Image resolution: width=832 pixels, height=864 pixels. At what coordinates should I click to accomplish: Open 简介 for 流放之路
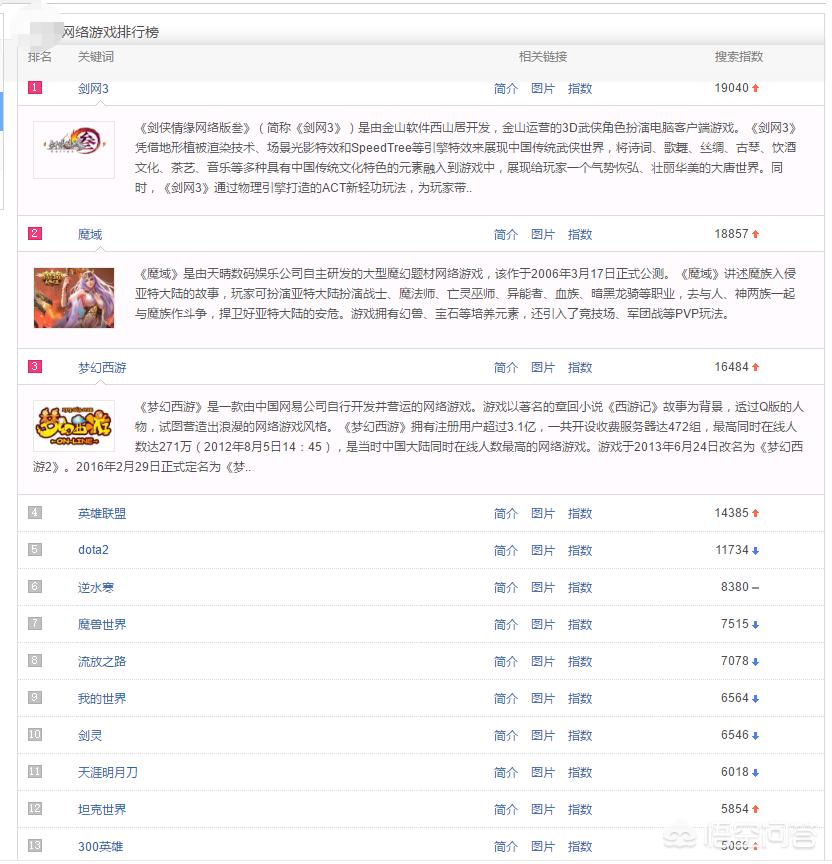[x=506, y=661]
